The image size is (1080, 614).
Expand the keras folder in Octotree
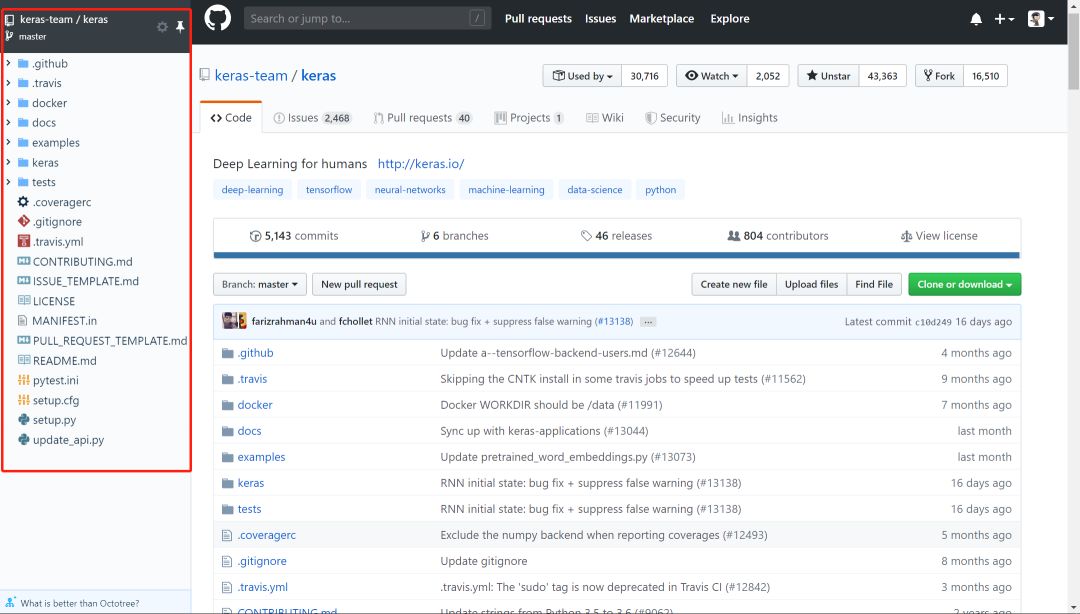(8, 163)
